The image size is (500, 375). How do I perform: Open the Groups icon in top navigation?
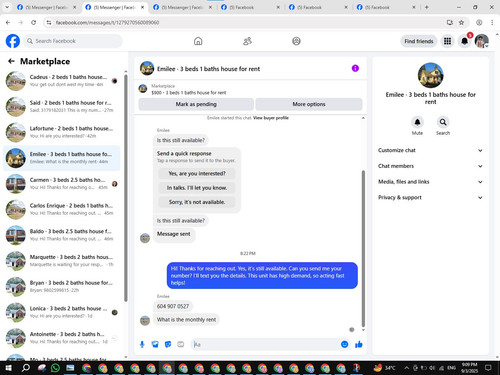pos(296,41)
